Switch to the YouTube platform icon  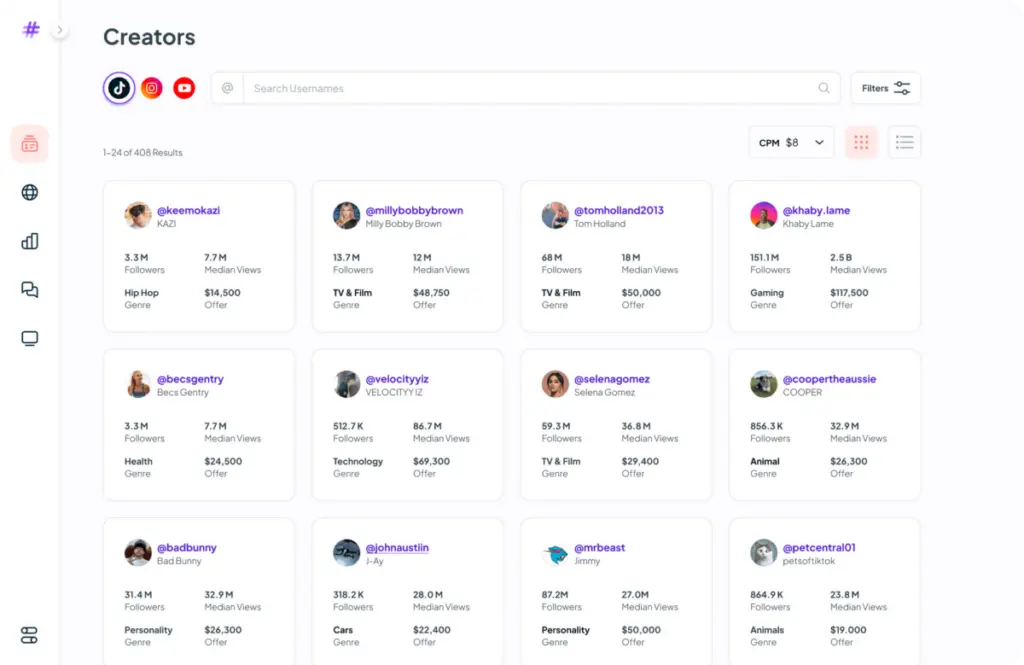(184, 88)
